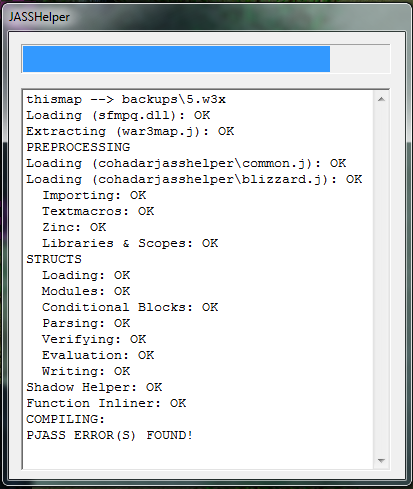Click the 'Zinc: OK' log line
This screenshot has width=413, height=489.
tap(74, 227)
